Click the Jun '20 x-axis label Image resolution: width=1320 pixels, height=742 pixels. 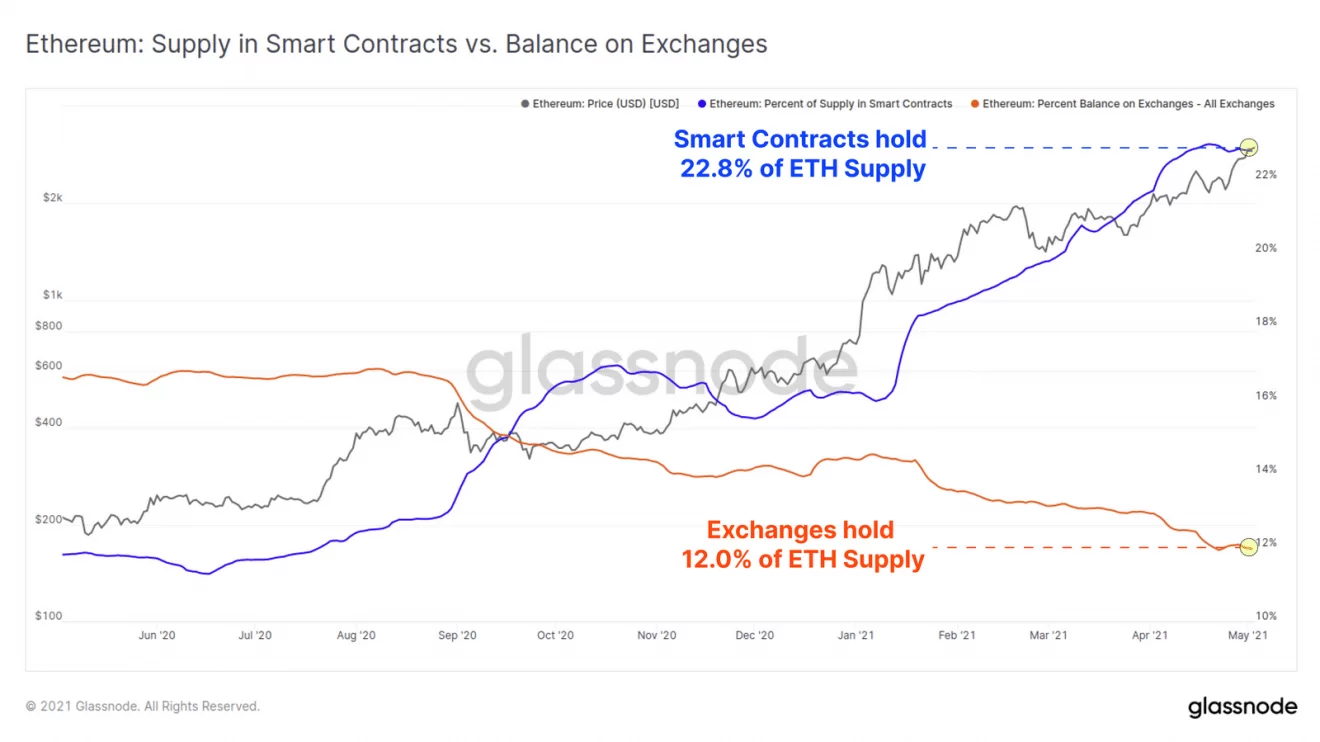157,635
